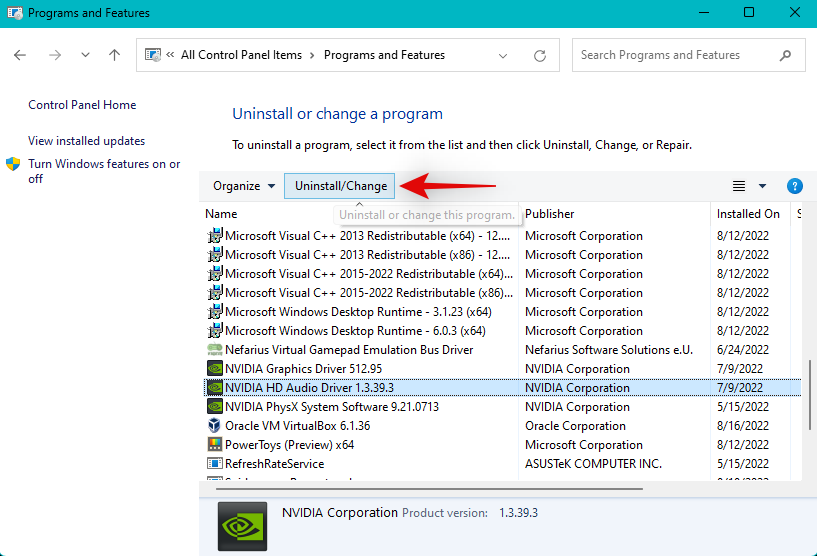Click the magnifier search icon
Viewport: 817px width, 556px height.
pyautogui.click(x=785, y=55)
